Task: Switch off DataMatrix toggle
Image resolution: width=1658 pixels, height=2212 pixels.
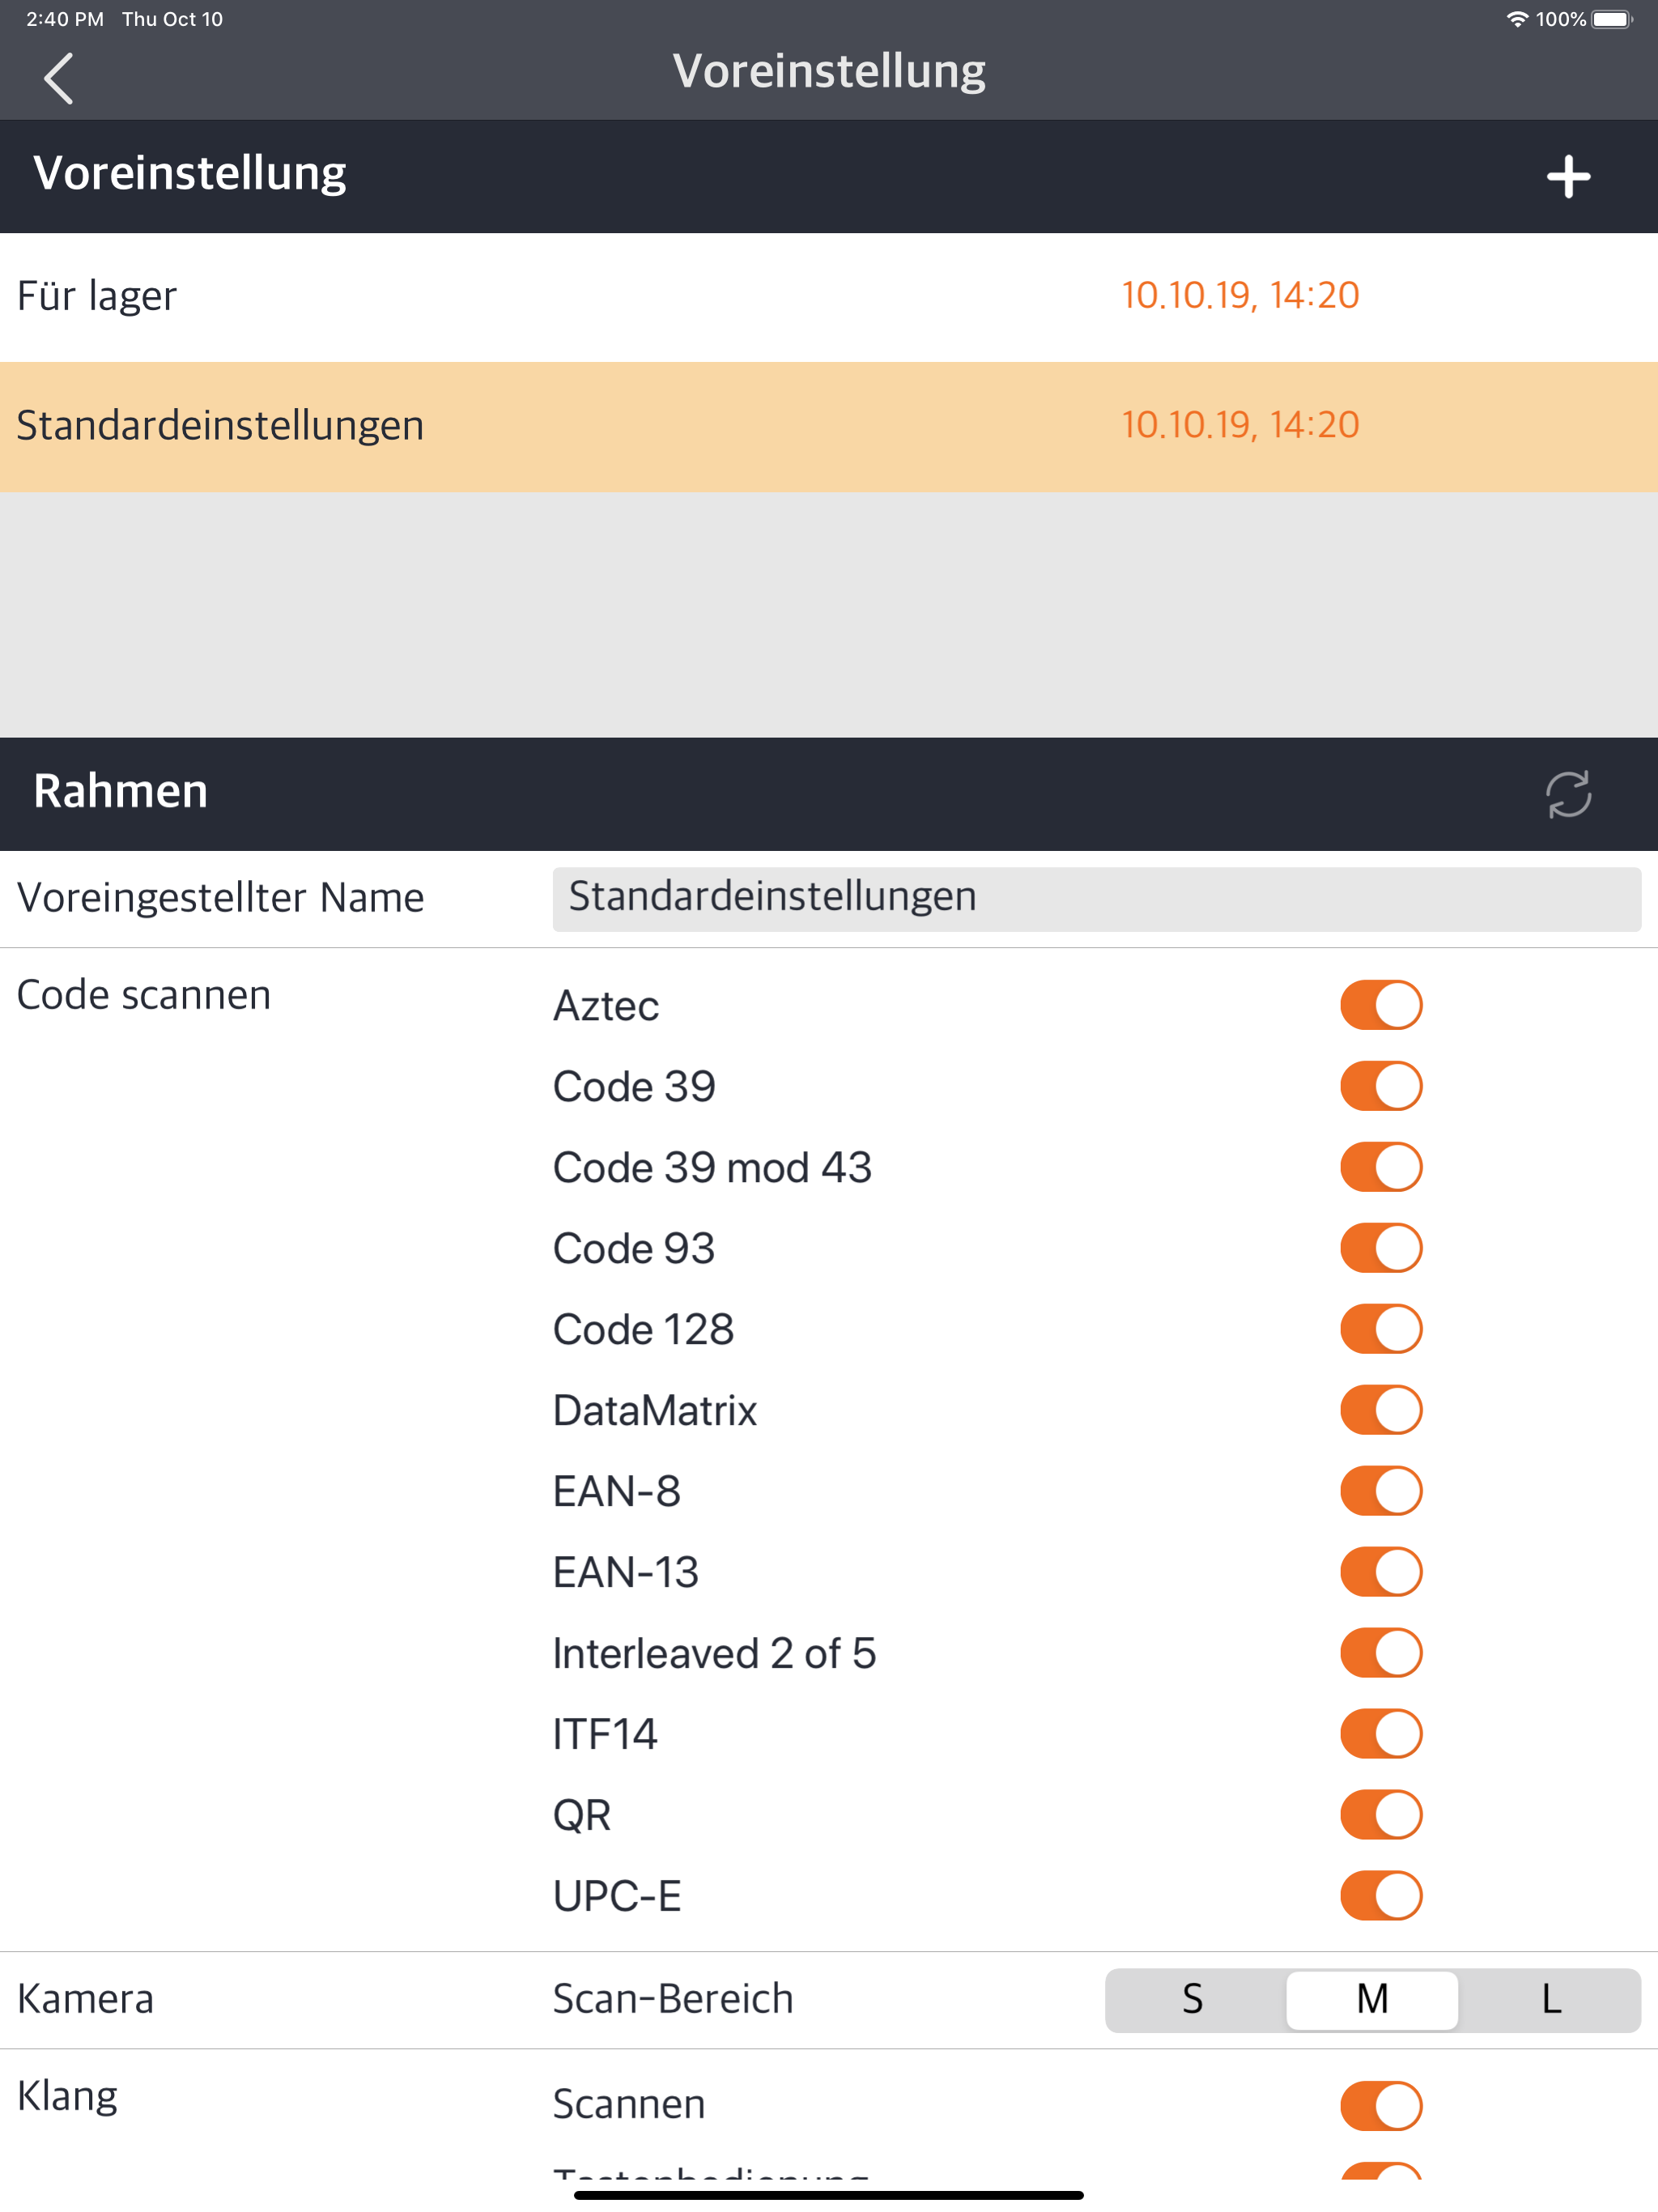Action: coord(1380,1410)
